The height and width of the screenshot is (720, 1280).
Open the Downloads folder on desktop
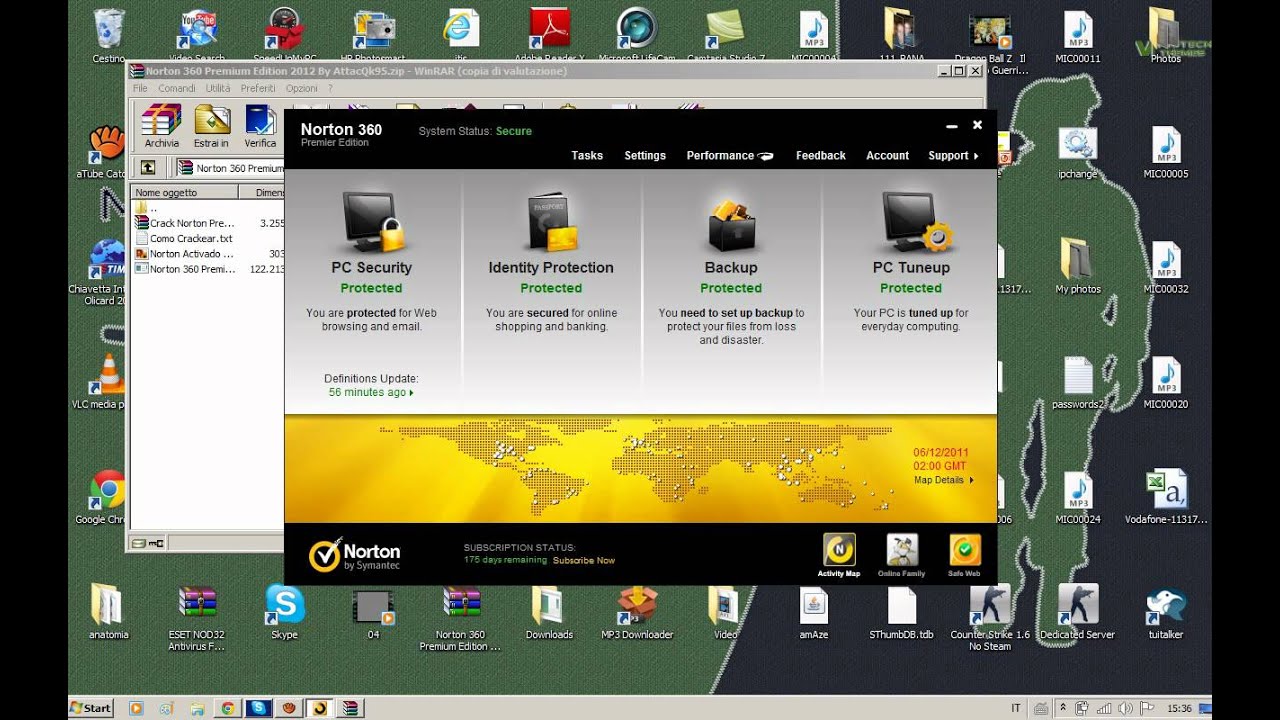(x=549, y=612)
